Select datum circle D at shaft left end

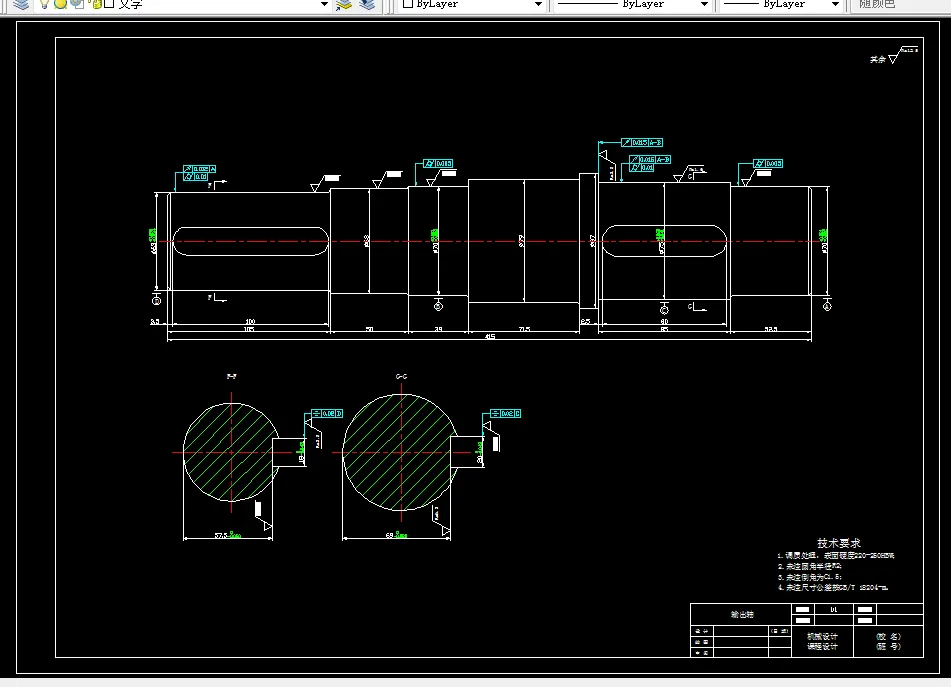(156, 301)
